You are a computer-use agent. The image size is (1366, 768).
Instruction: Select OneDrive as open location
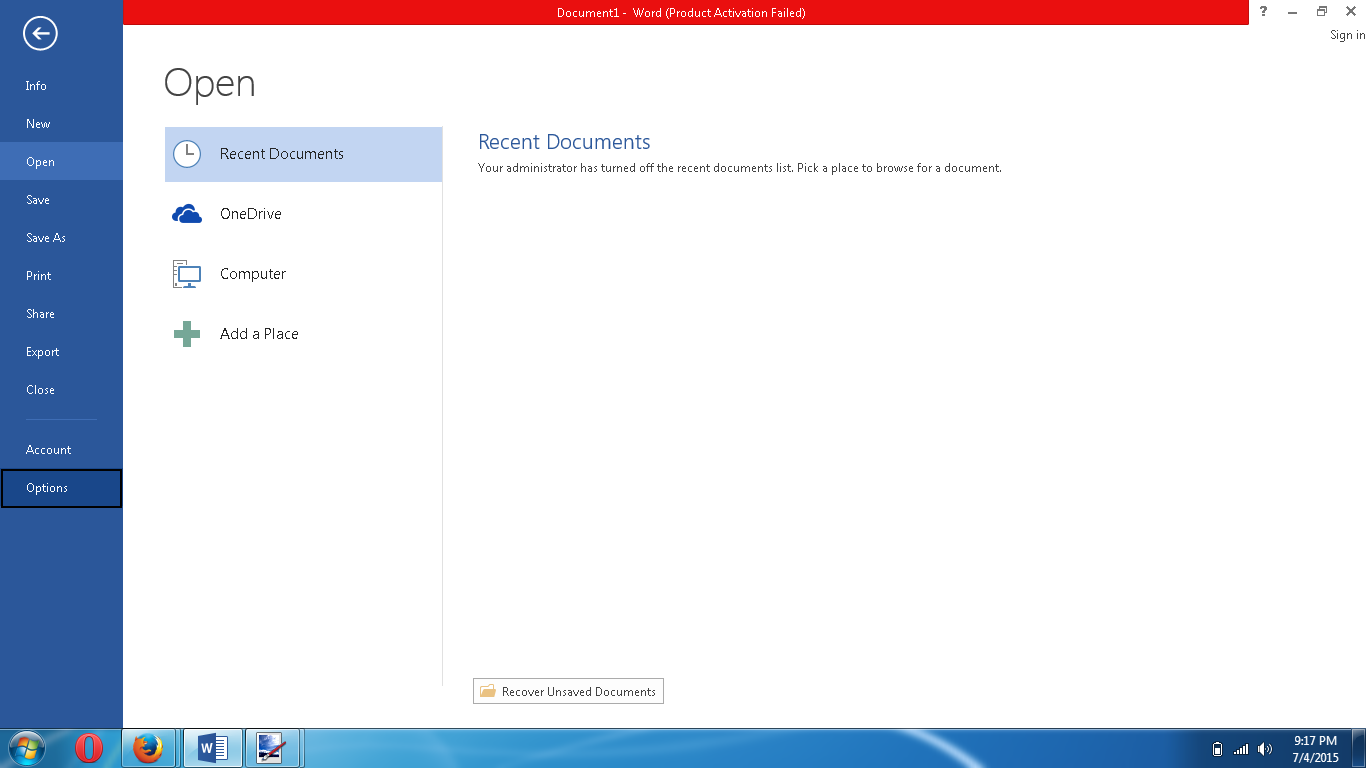pyautogui.click(x=303, y=214)
